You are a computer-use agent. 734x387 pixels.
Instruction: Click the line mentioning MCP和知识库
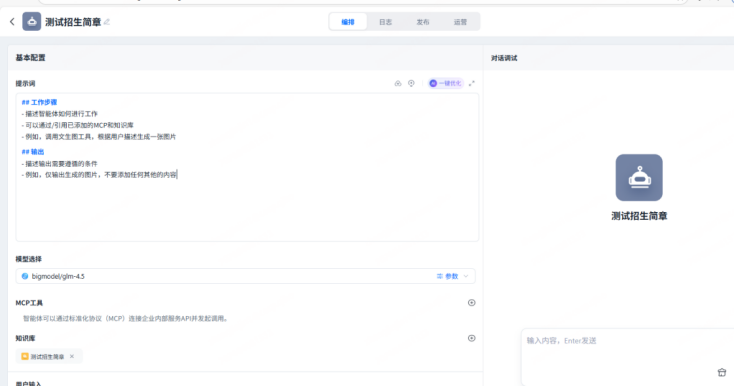click(x=78, y=125)
